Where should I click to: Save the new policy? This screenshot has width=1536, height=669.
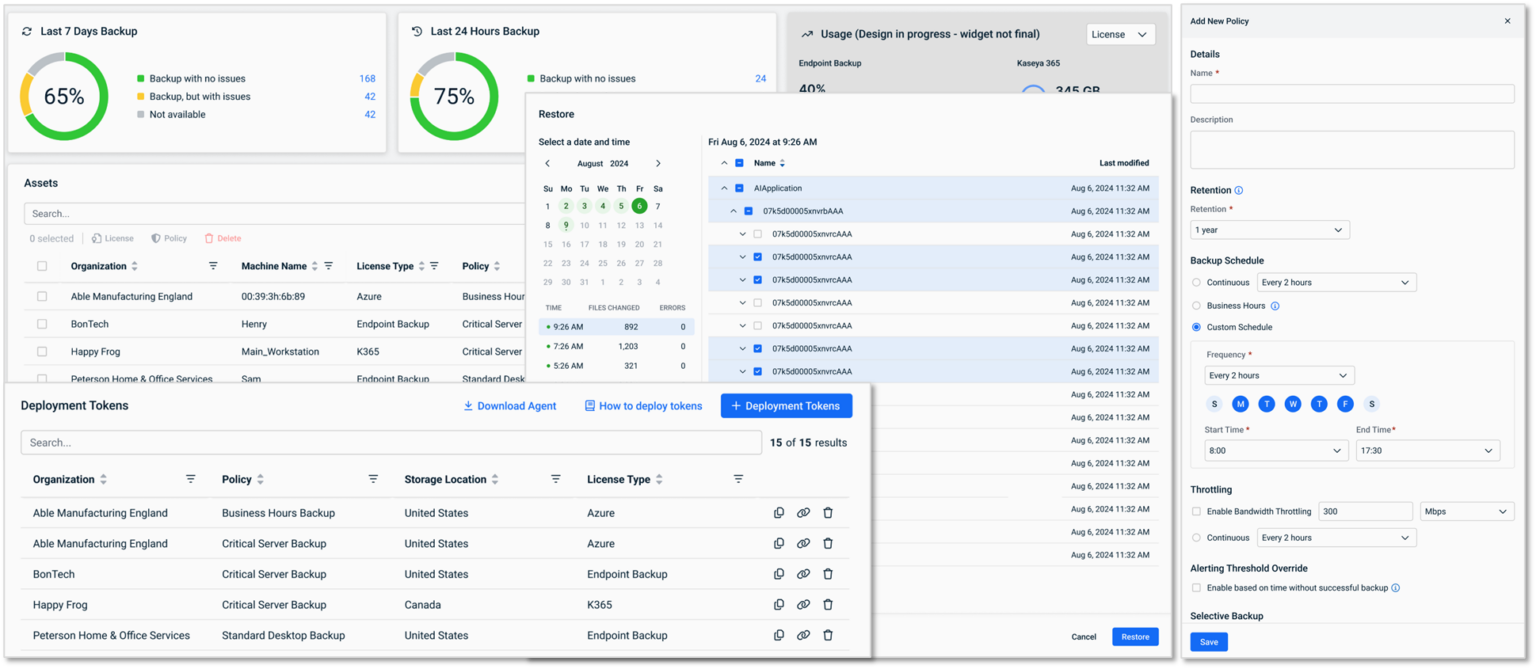pyautogui.click(x=1209, y=642)
